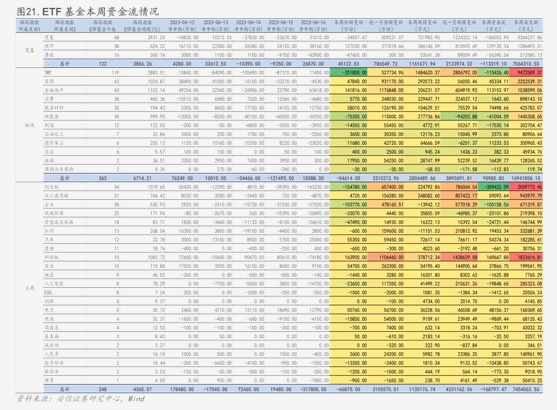Click the cell 2883.51 in TMT row
Viewport: 557px width, 410px height.
pos(157,72)
